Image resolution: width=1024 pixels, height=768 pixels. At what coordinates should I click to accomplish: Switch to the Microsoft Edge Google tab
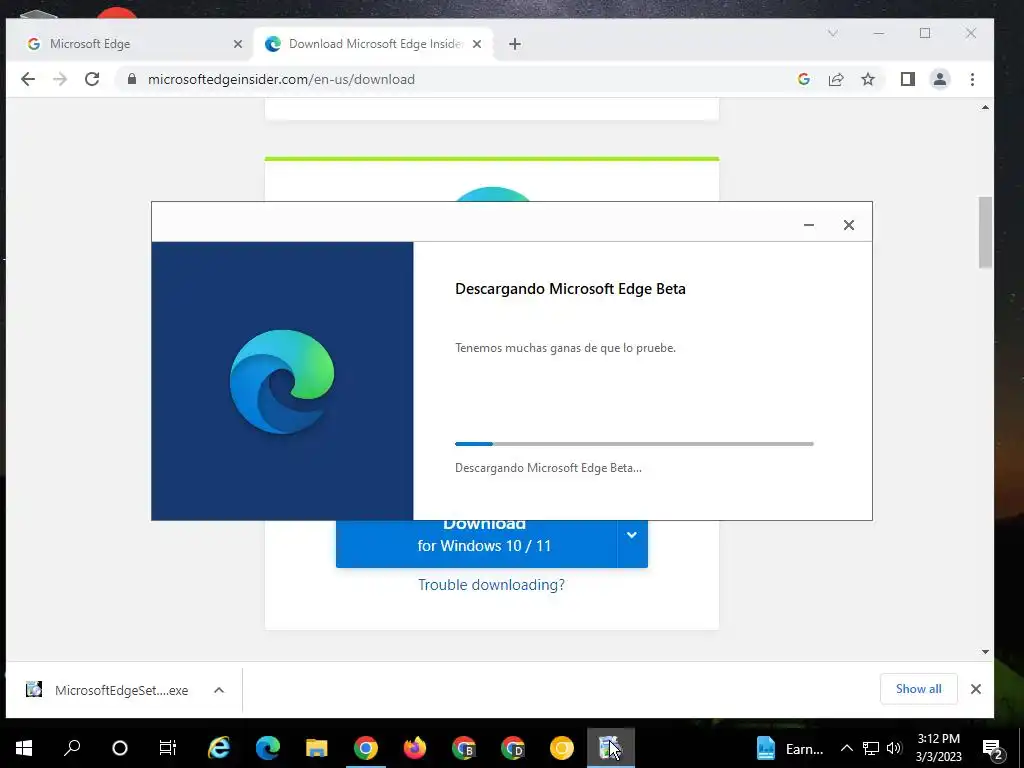click(131, 44)
